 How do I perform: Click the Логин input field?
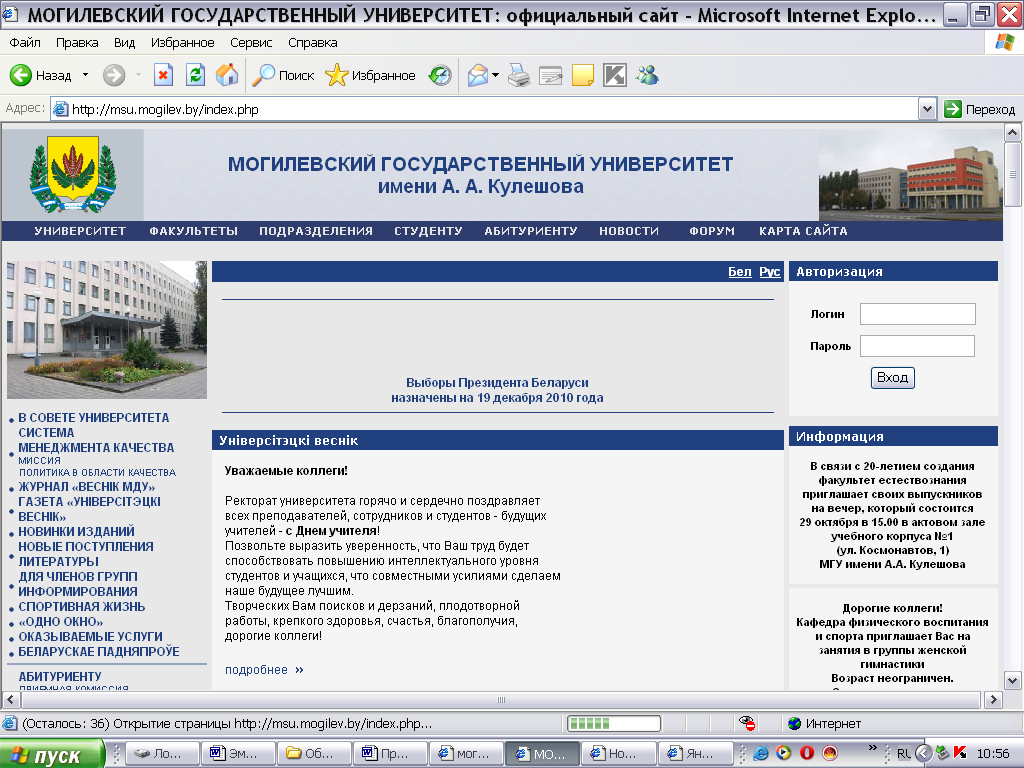click(x=918, y=314)
